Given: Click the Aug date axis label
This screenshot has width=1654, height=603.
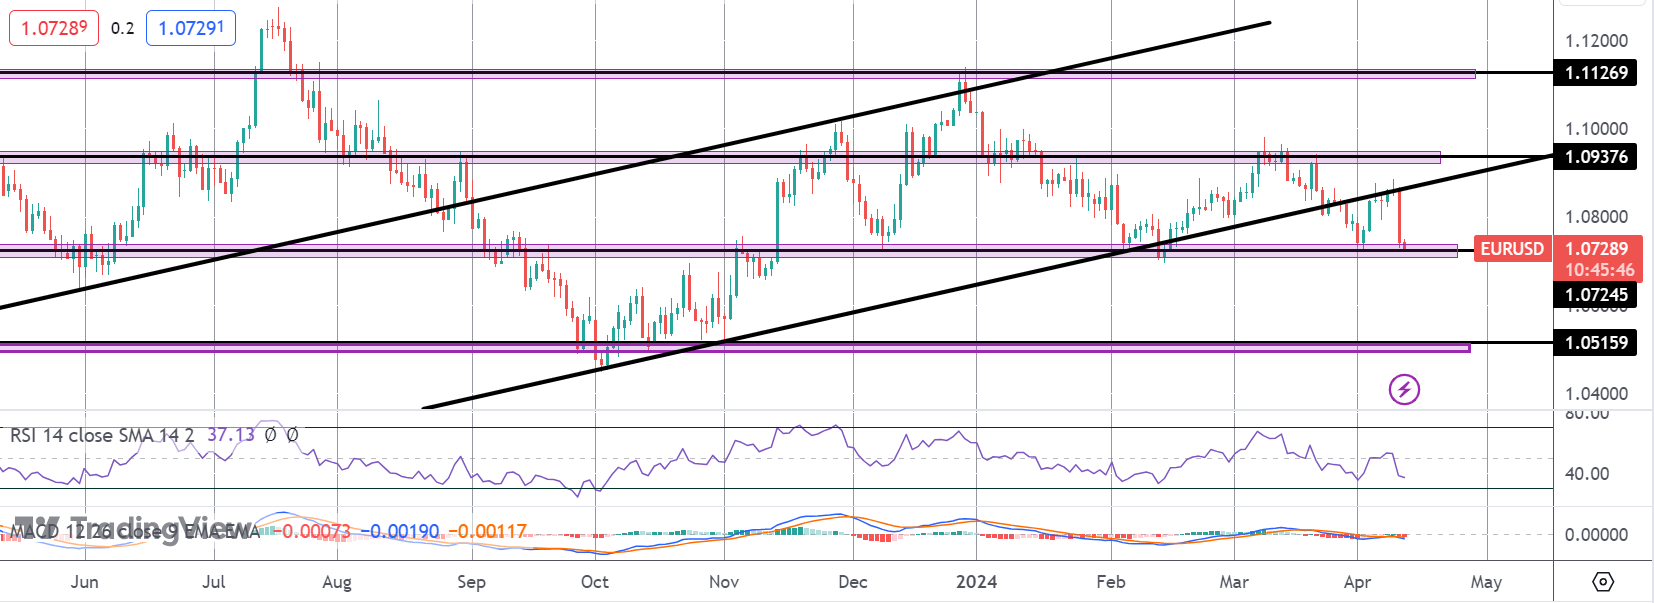Looking at the screenshot, I should tap(337, 582).
